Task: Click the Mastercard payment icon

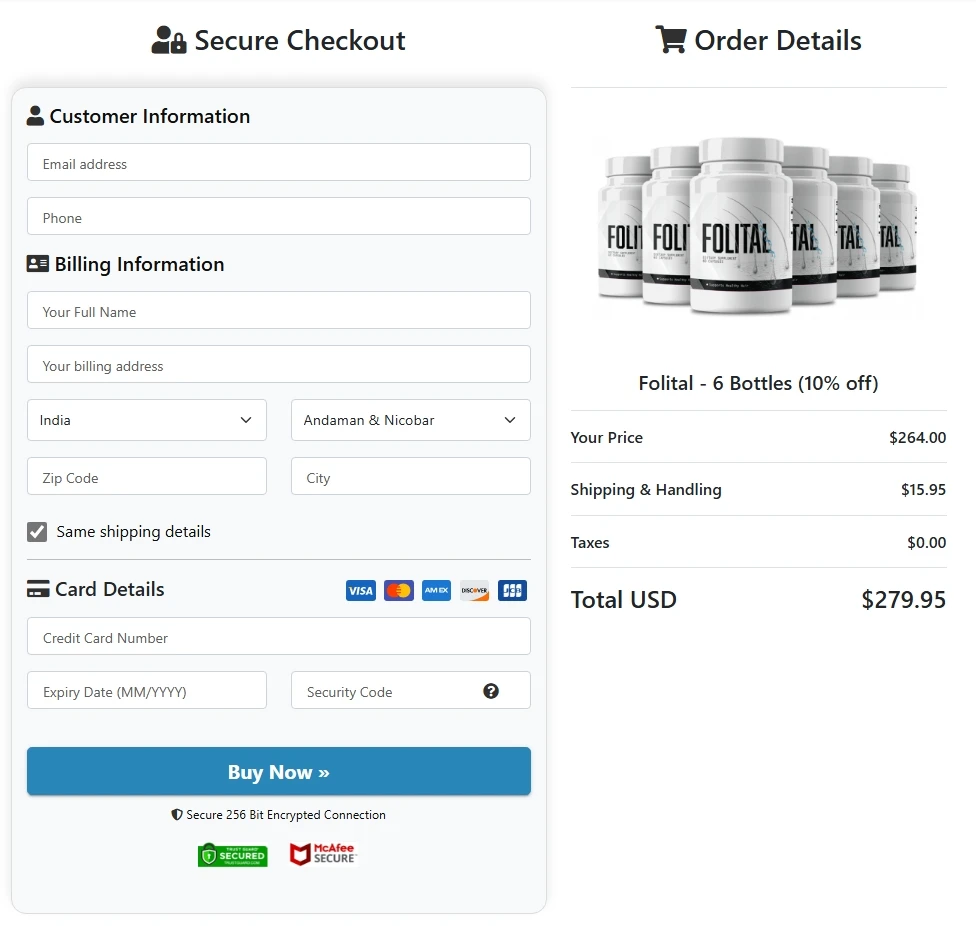Action: point(398,590)
